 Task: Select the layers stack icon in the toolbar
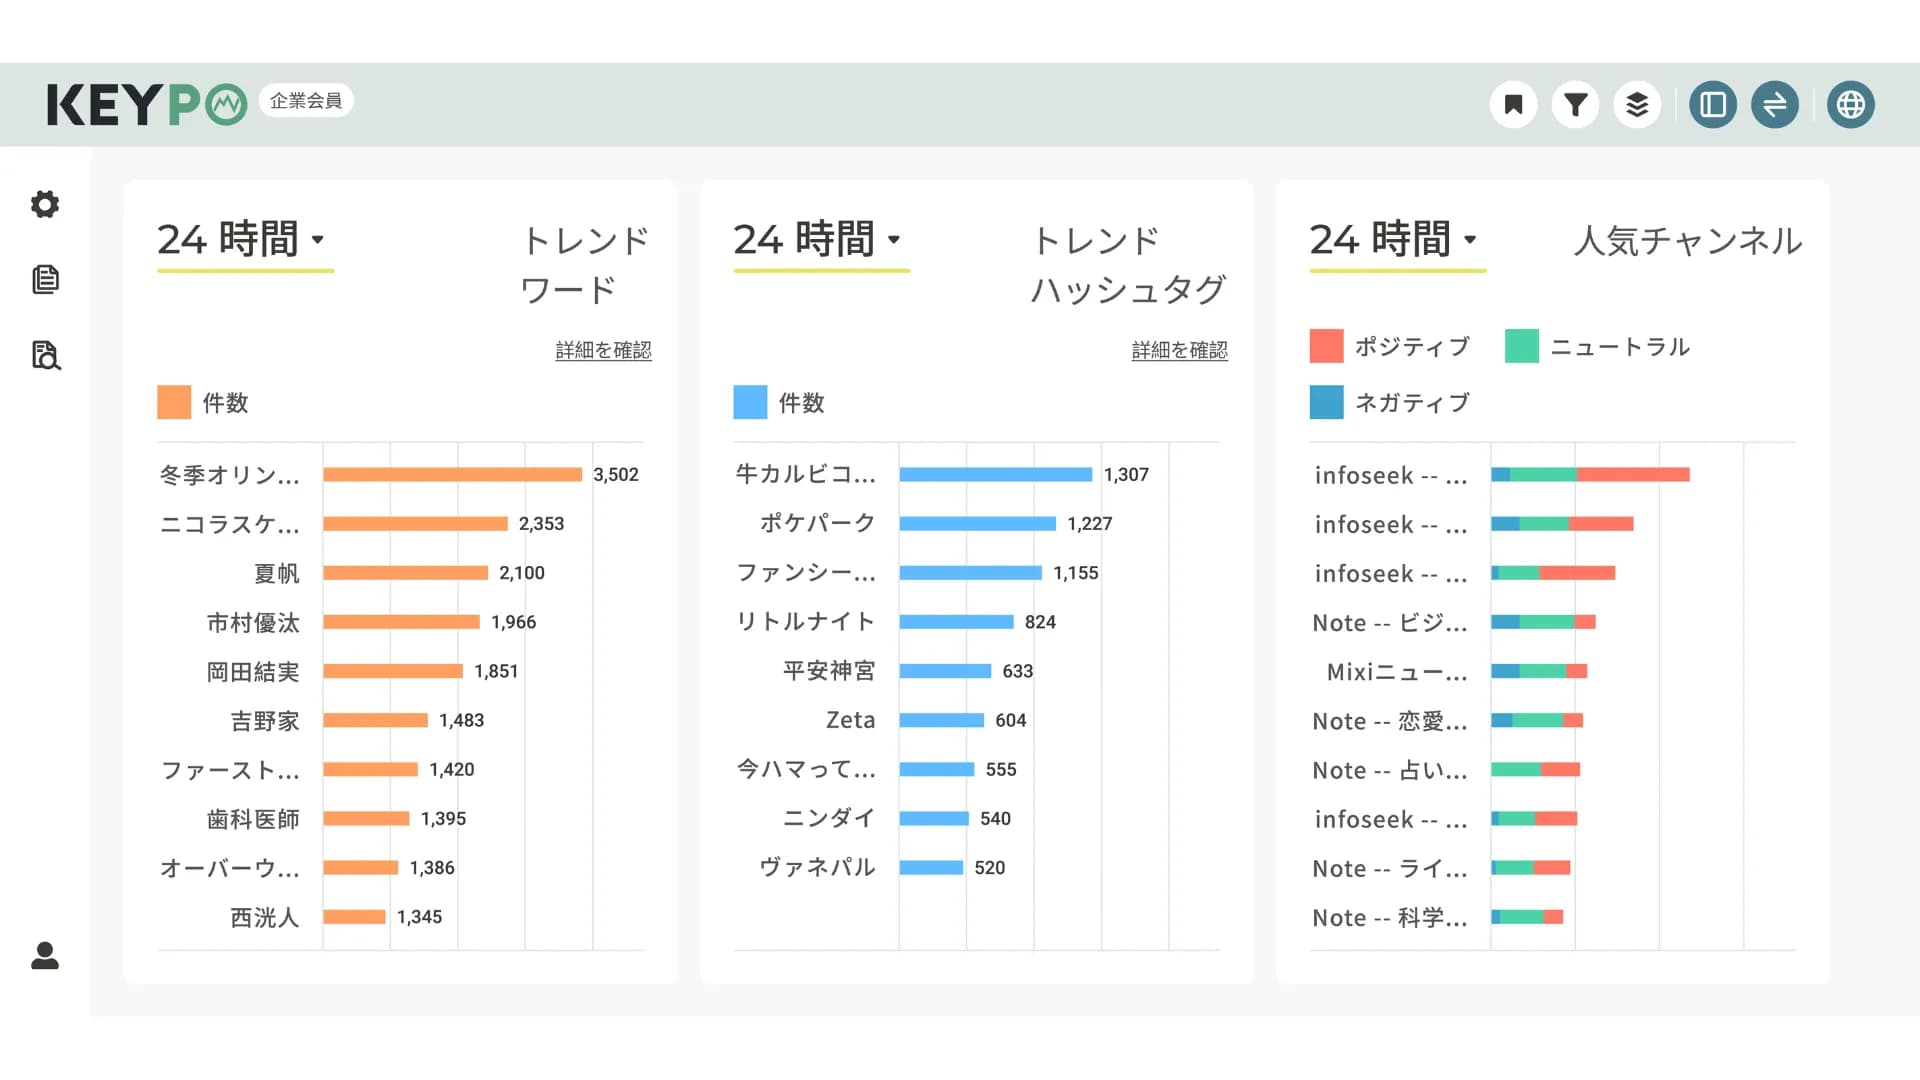click(x=1637, y=103)
